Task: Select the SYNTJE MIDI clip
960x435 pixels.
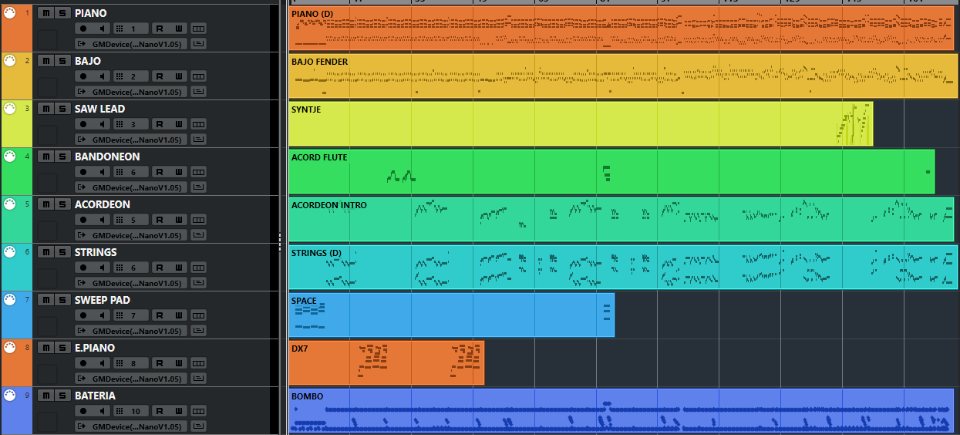Action: click(580, 124)
